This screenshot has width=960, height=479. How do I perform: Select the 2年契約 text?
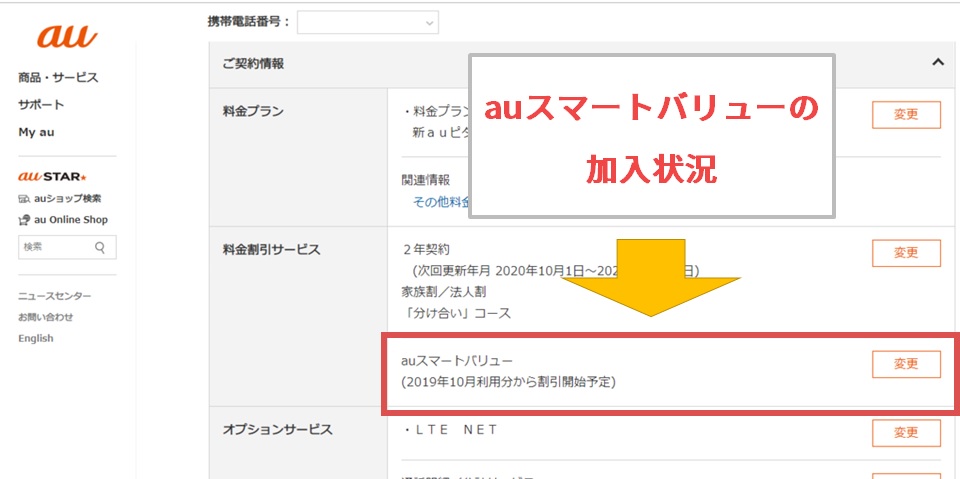(x=427, y=249)
